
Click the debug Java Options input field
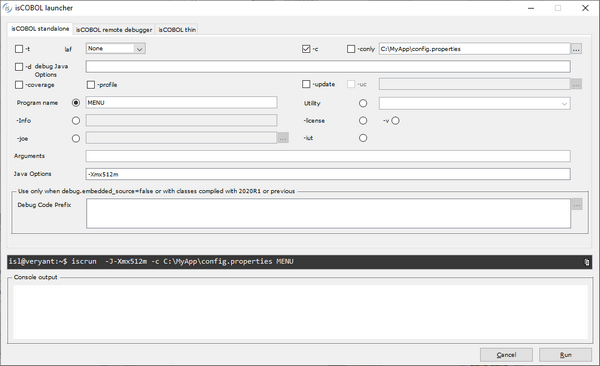click(328, 67)
